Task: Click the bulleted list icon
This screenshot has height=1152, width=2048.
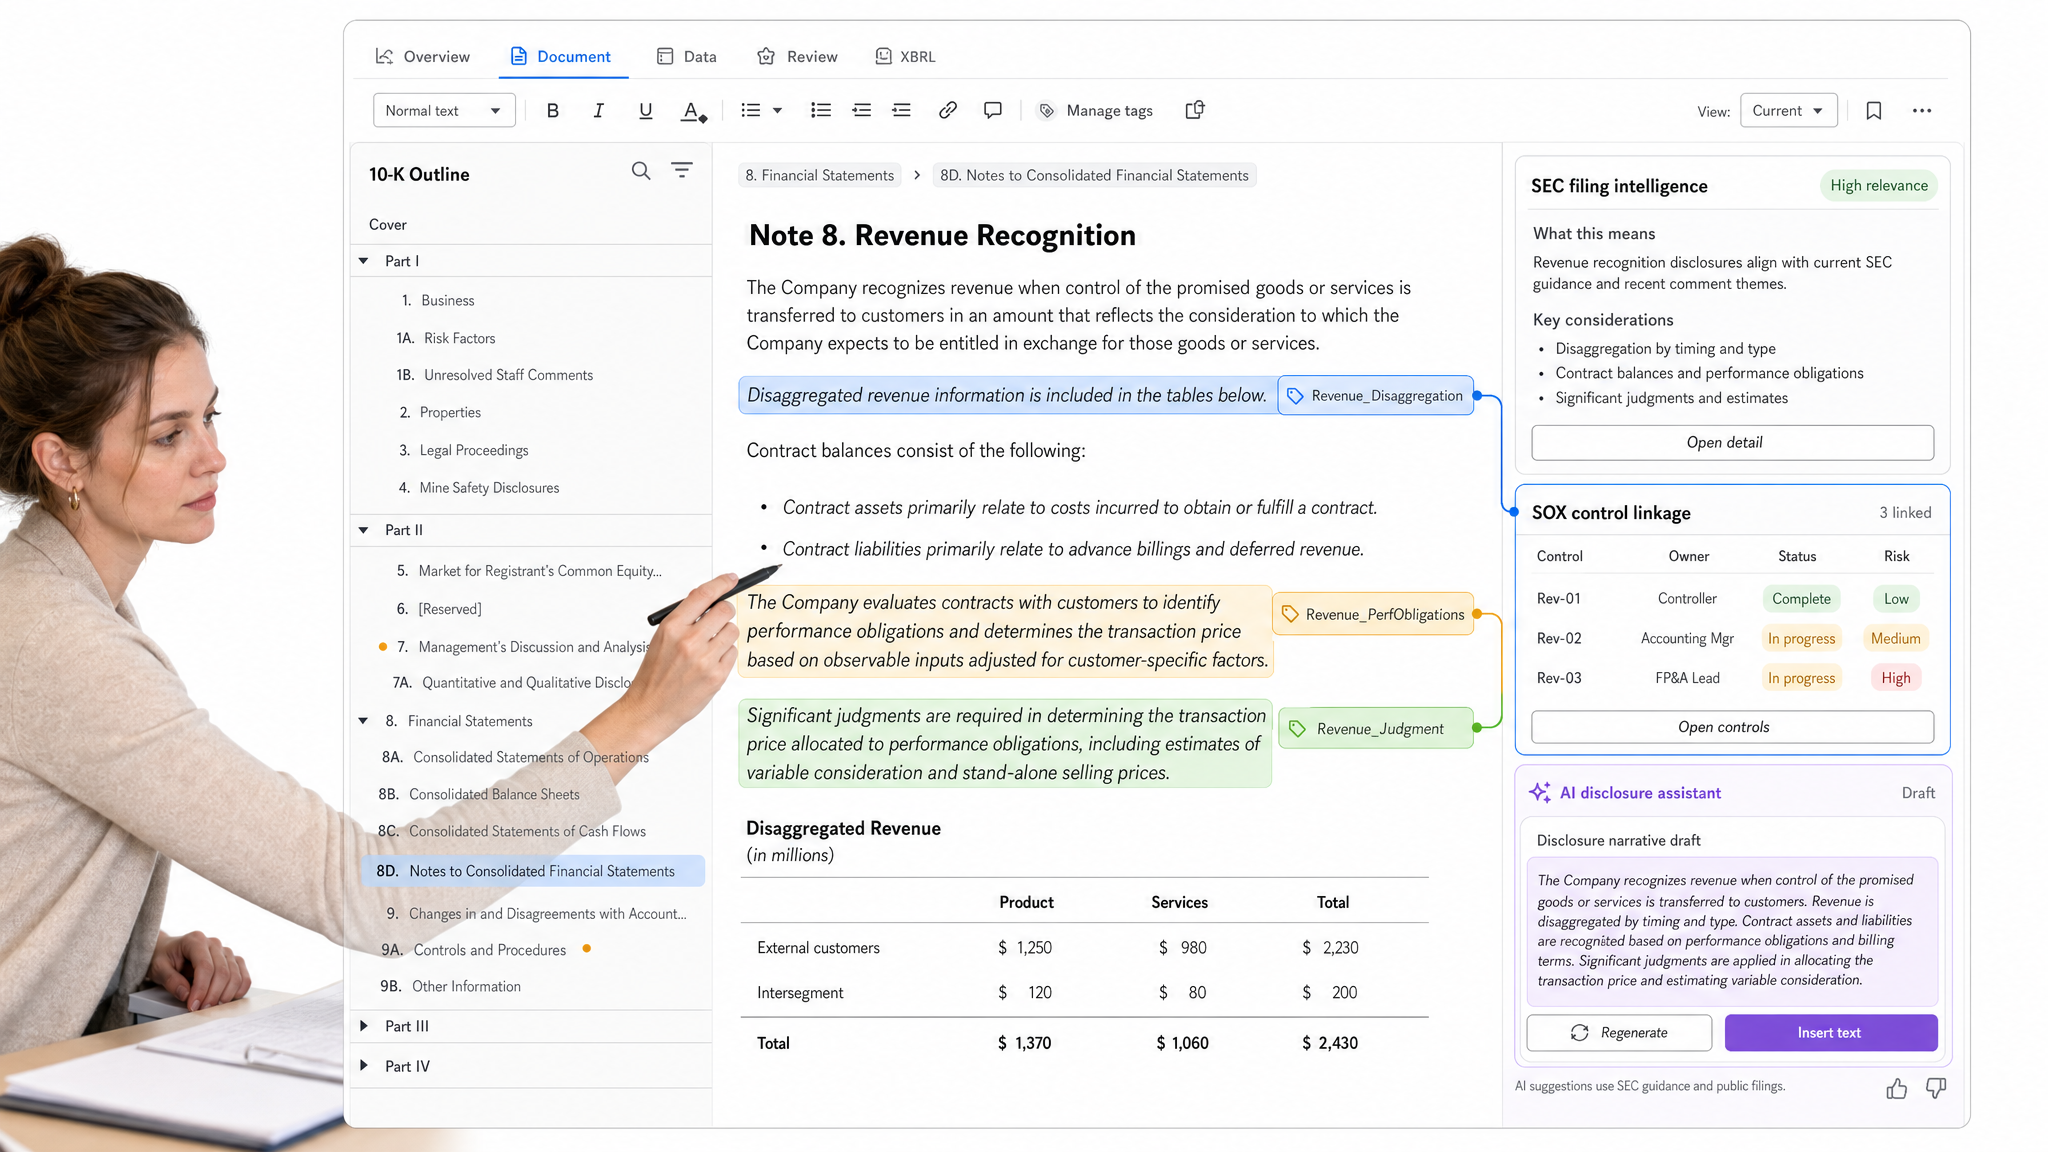Action: pos(751,111)
